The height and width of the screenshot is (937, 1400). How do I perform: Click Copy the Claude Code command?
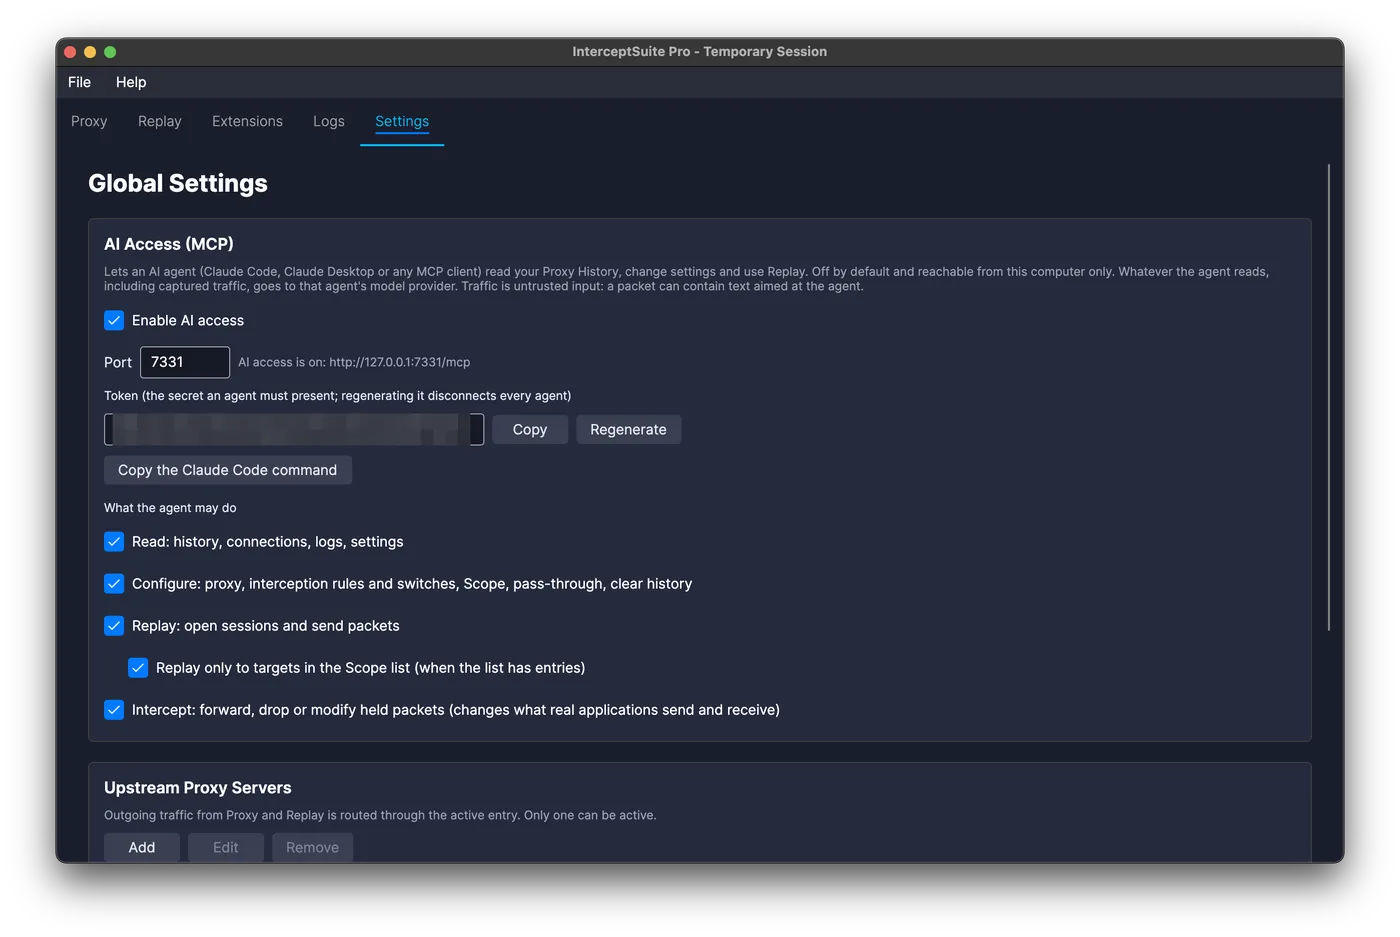pyautogui.click(x=228, y=470)
